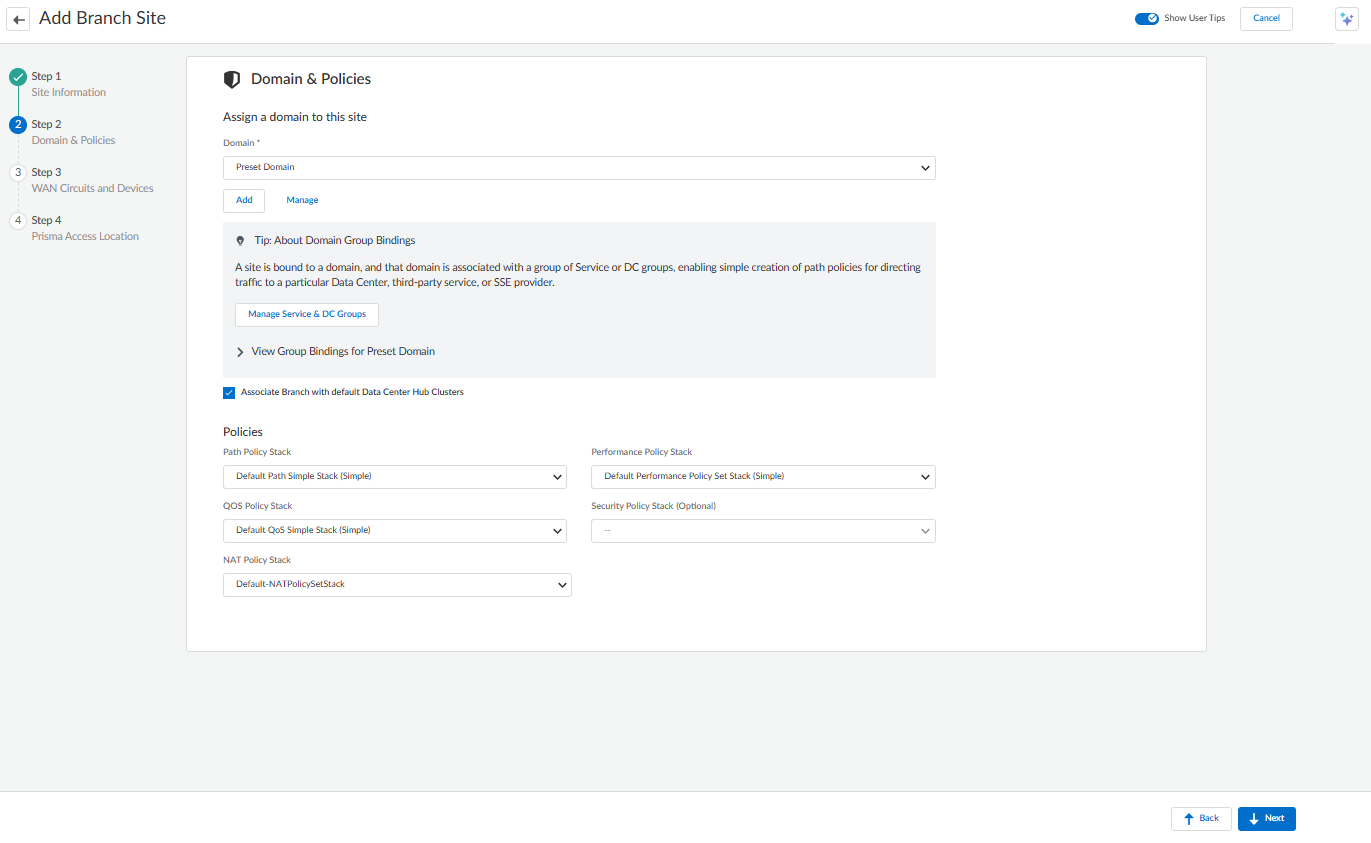Open the NAT Policy Stack dropdown
The image size is (1371, 843).
pyautogui.click(x=397, y=585)
